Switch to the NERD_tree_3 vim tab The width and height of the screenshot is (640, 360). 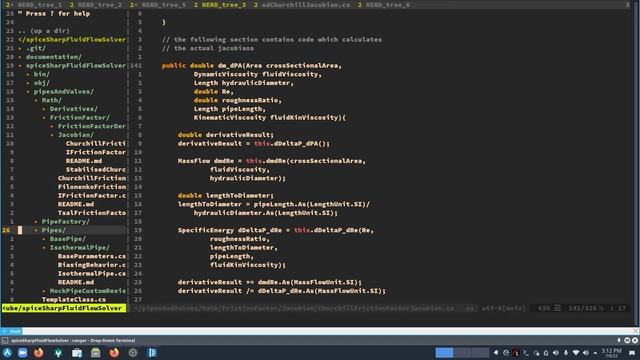[x=224, y=5]
